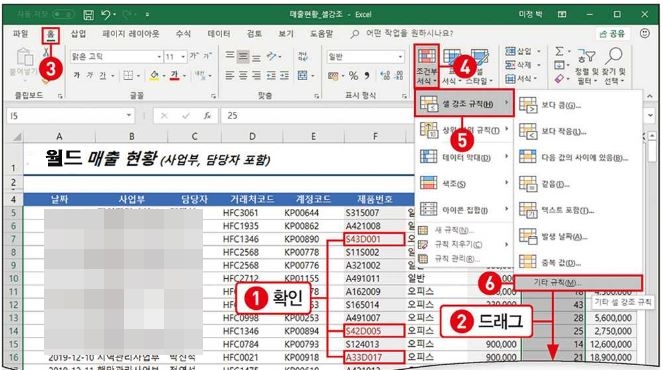
Task: Choose the 보다 큼 rule
Action: click(x=578, y=105)
